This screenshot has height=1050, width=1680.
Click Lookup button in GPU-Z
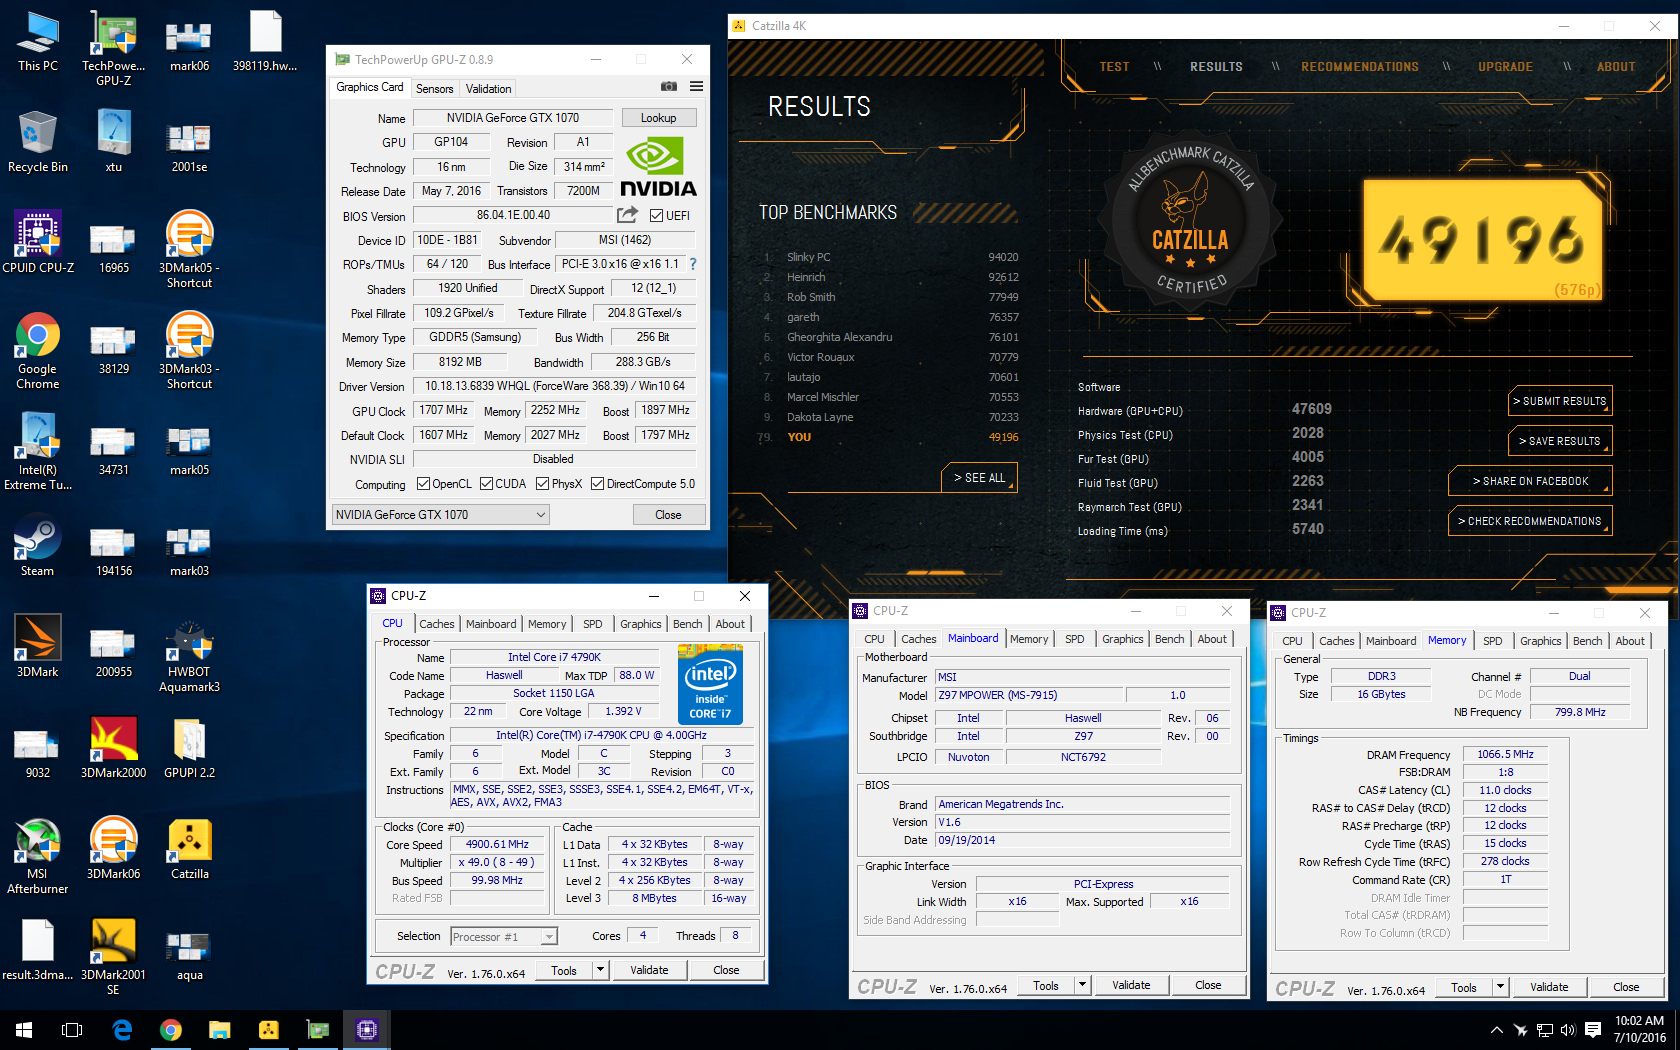658,118
